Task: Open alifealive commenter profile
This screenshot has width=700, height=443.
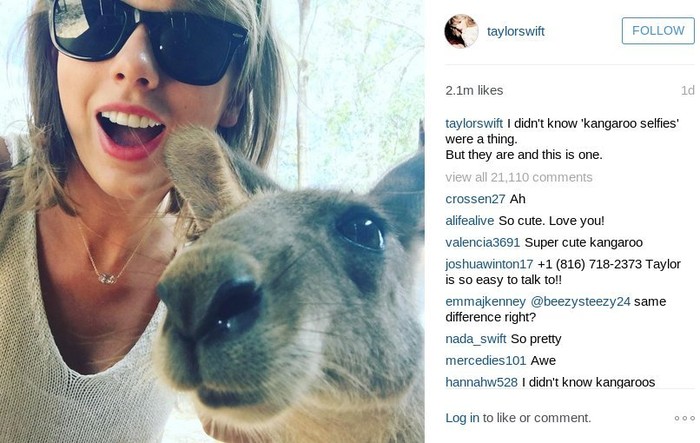Action: 470,221
